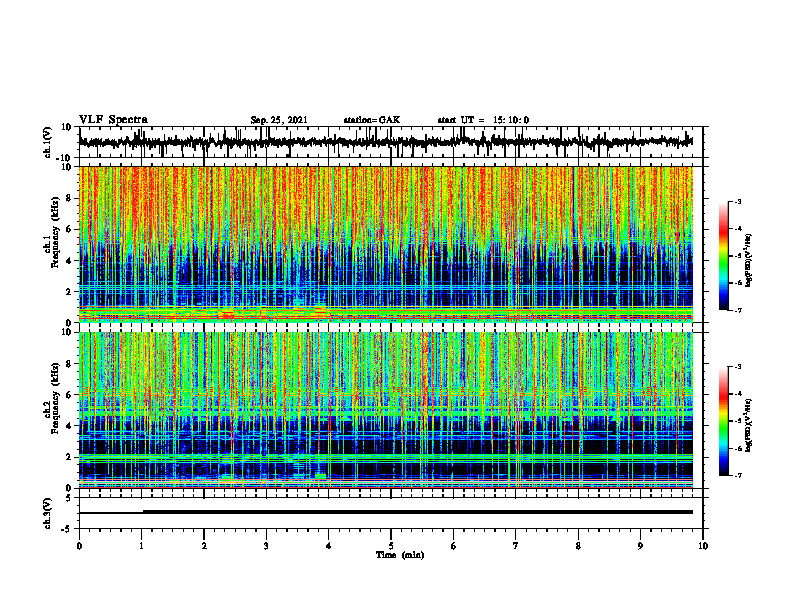Click the "-10" tick on ch.1(V) axis
Viewport: 792px width, 612px height.
tap(65, 158)
